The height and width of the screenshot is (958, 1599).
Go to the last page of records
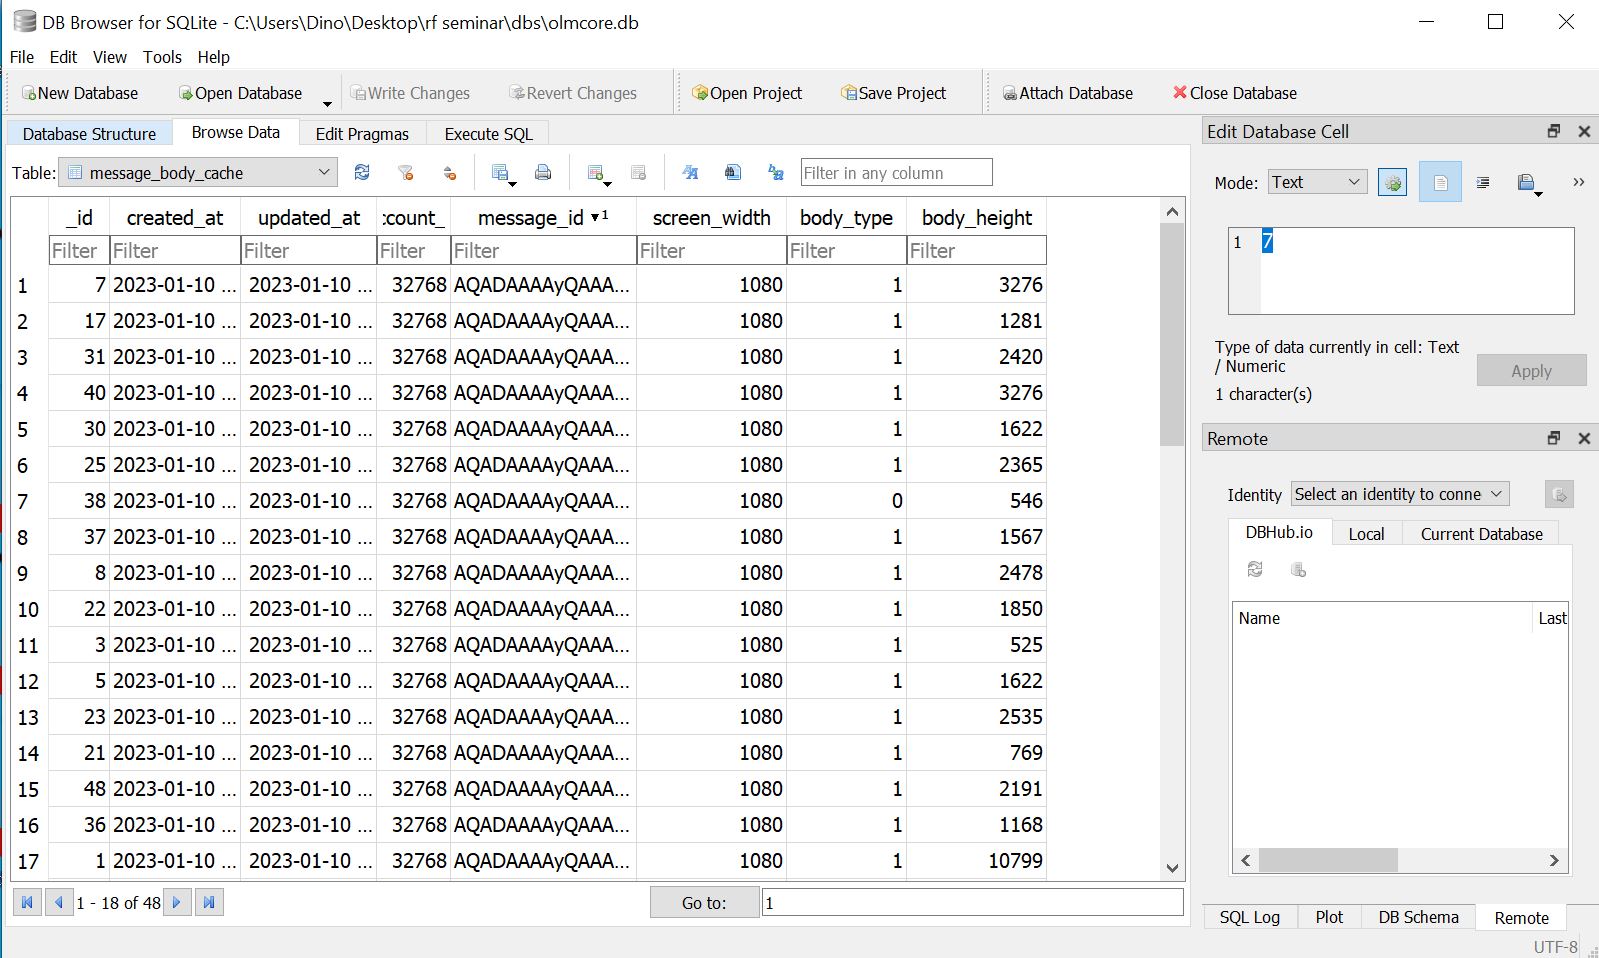pyautogui.click(x=209, y=903)
